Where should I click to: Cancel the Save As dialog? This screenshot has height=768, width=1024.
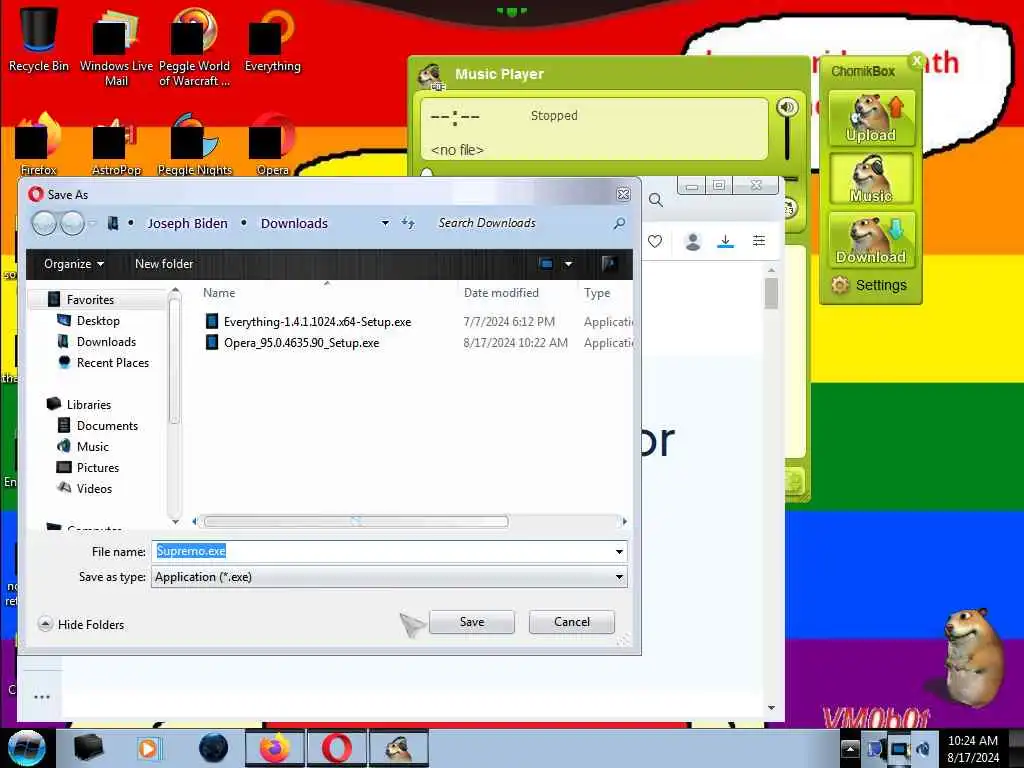(571, 622)
